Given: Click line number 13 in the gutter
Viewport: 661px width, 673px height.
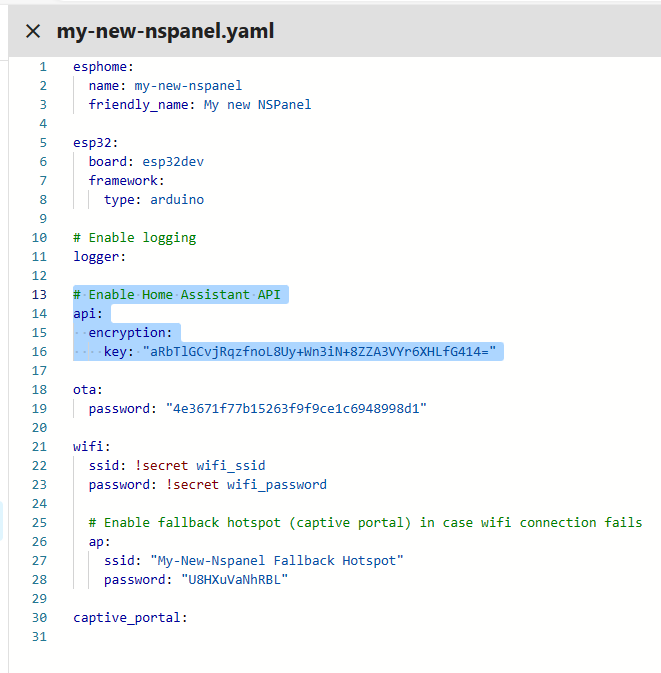Looking at the screenshot, I should pos(39,295).
